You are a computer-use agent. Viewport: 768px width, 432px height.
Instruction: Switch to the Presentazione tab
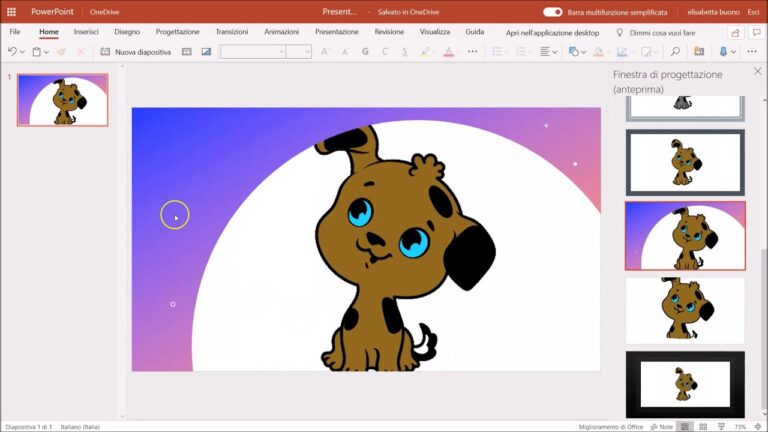click(x=336, y=32)
